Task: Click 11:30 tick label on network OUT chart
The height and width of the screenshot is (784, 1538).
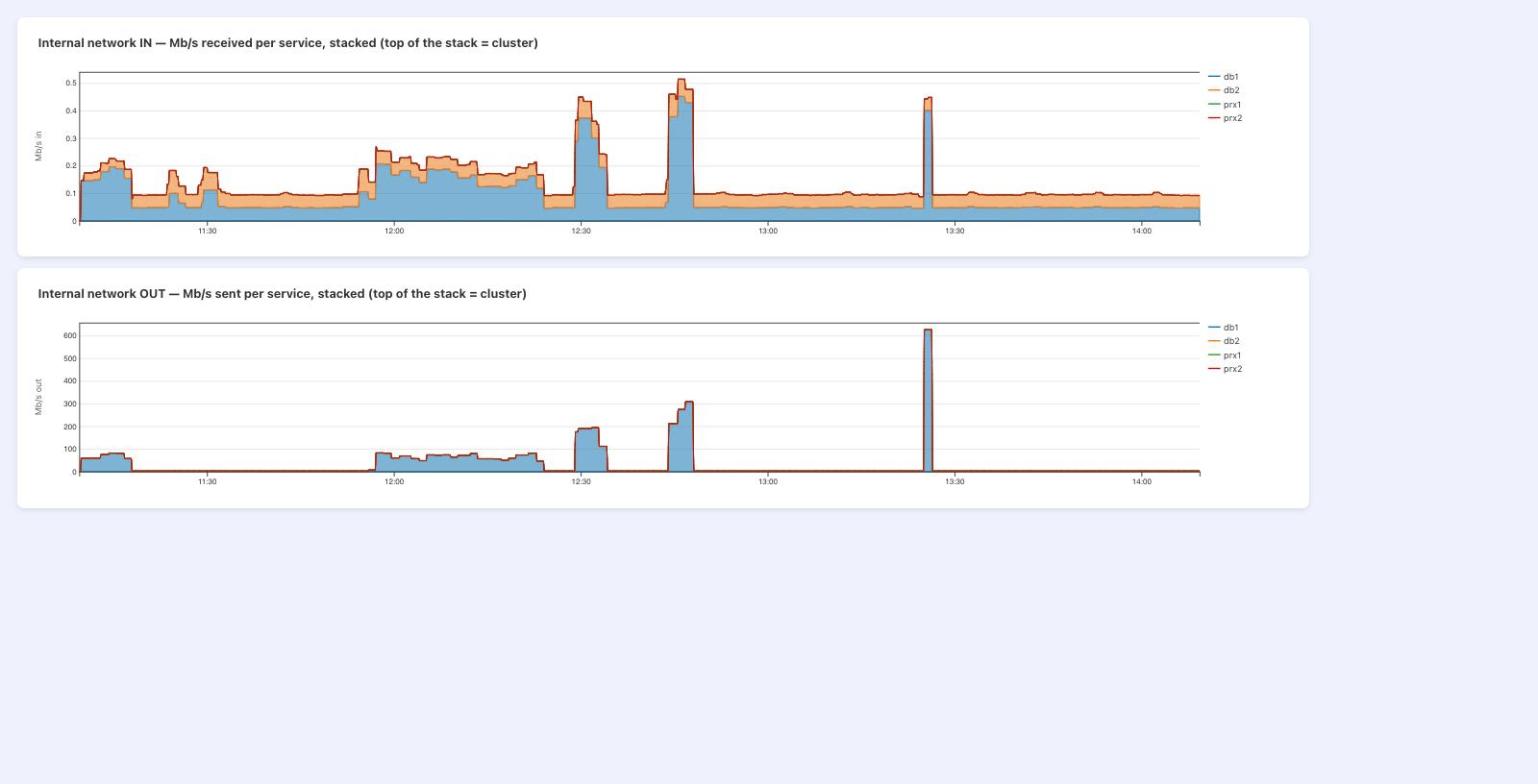Action: [x=207, y=482]
